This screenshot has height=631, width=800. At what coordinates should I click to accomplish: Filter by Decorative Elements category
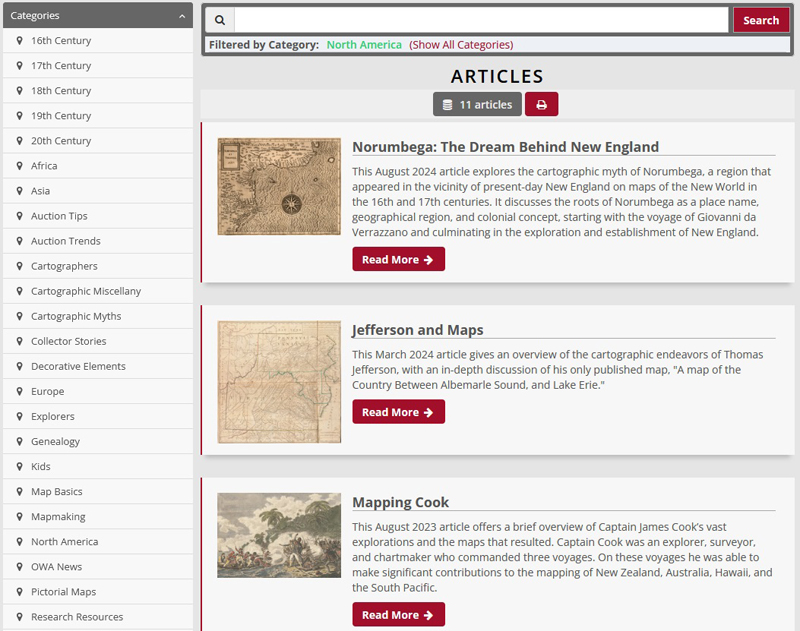pos(98,366)
